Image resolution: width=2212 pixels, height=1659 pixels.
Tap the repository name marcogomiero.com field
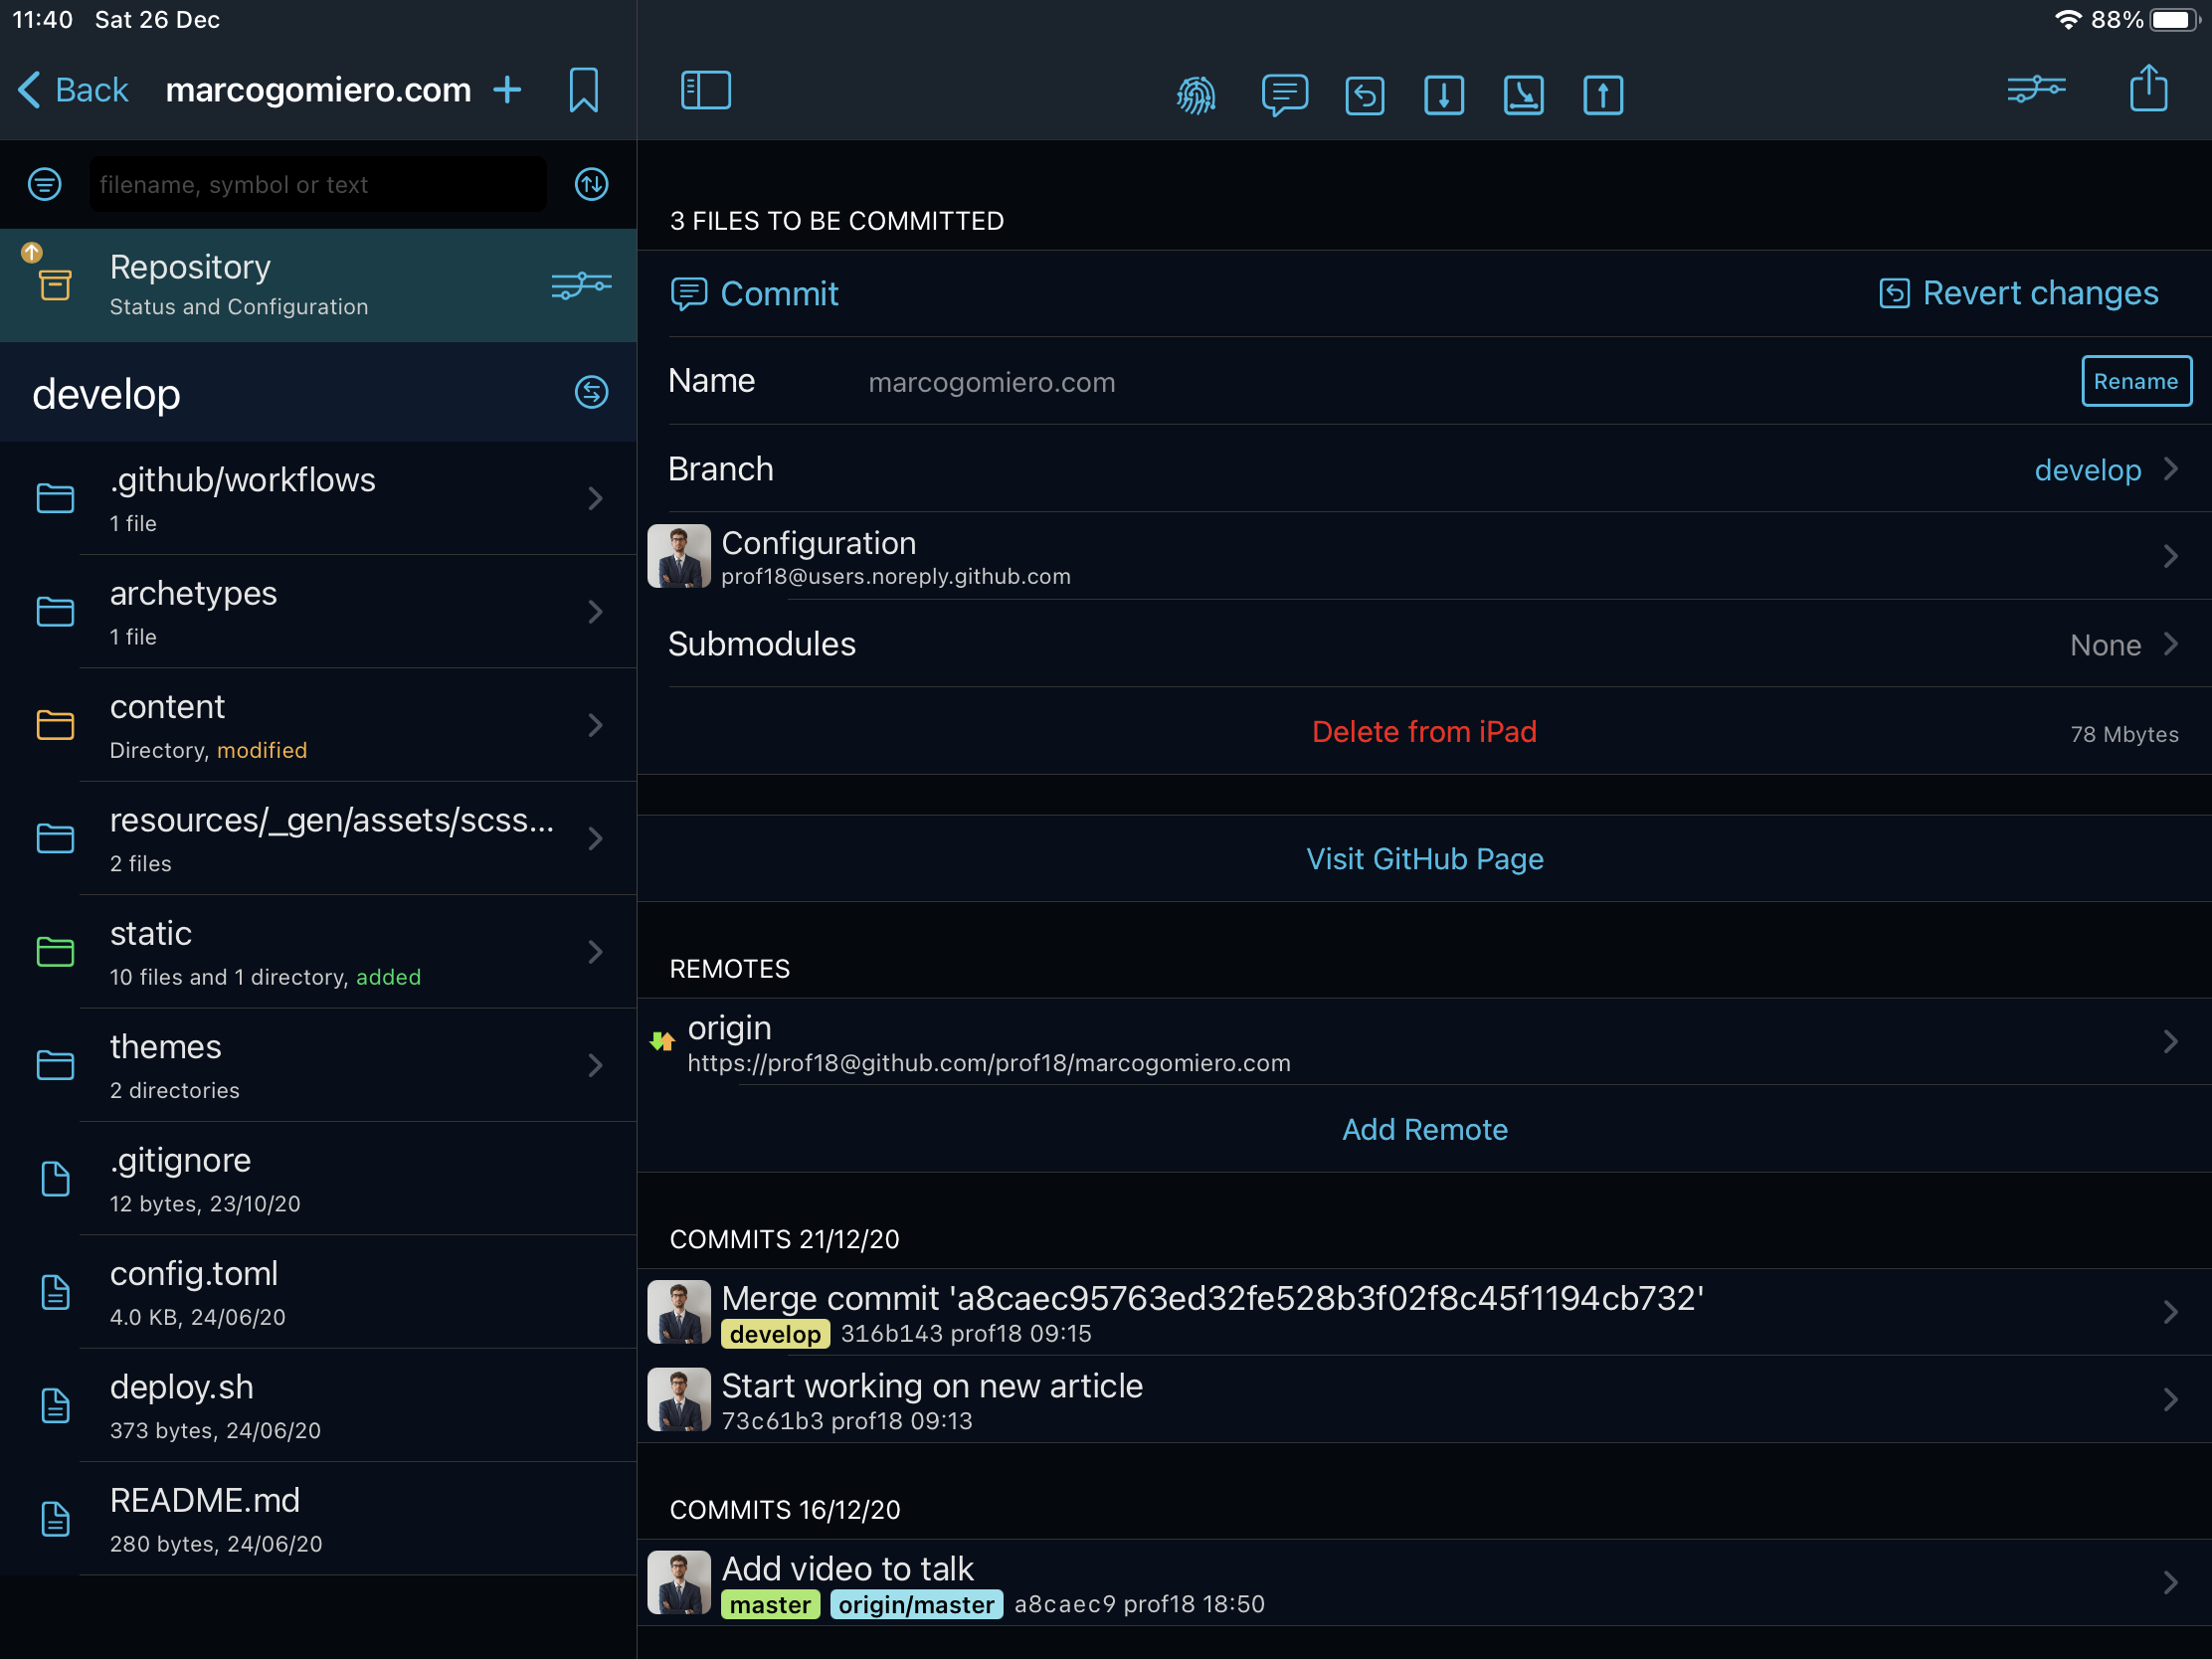click(x=991, y=382)
